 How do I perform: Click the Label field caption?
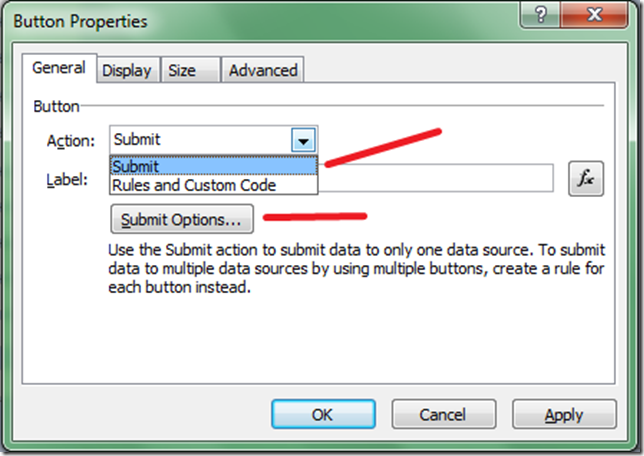point(67,180)
